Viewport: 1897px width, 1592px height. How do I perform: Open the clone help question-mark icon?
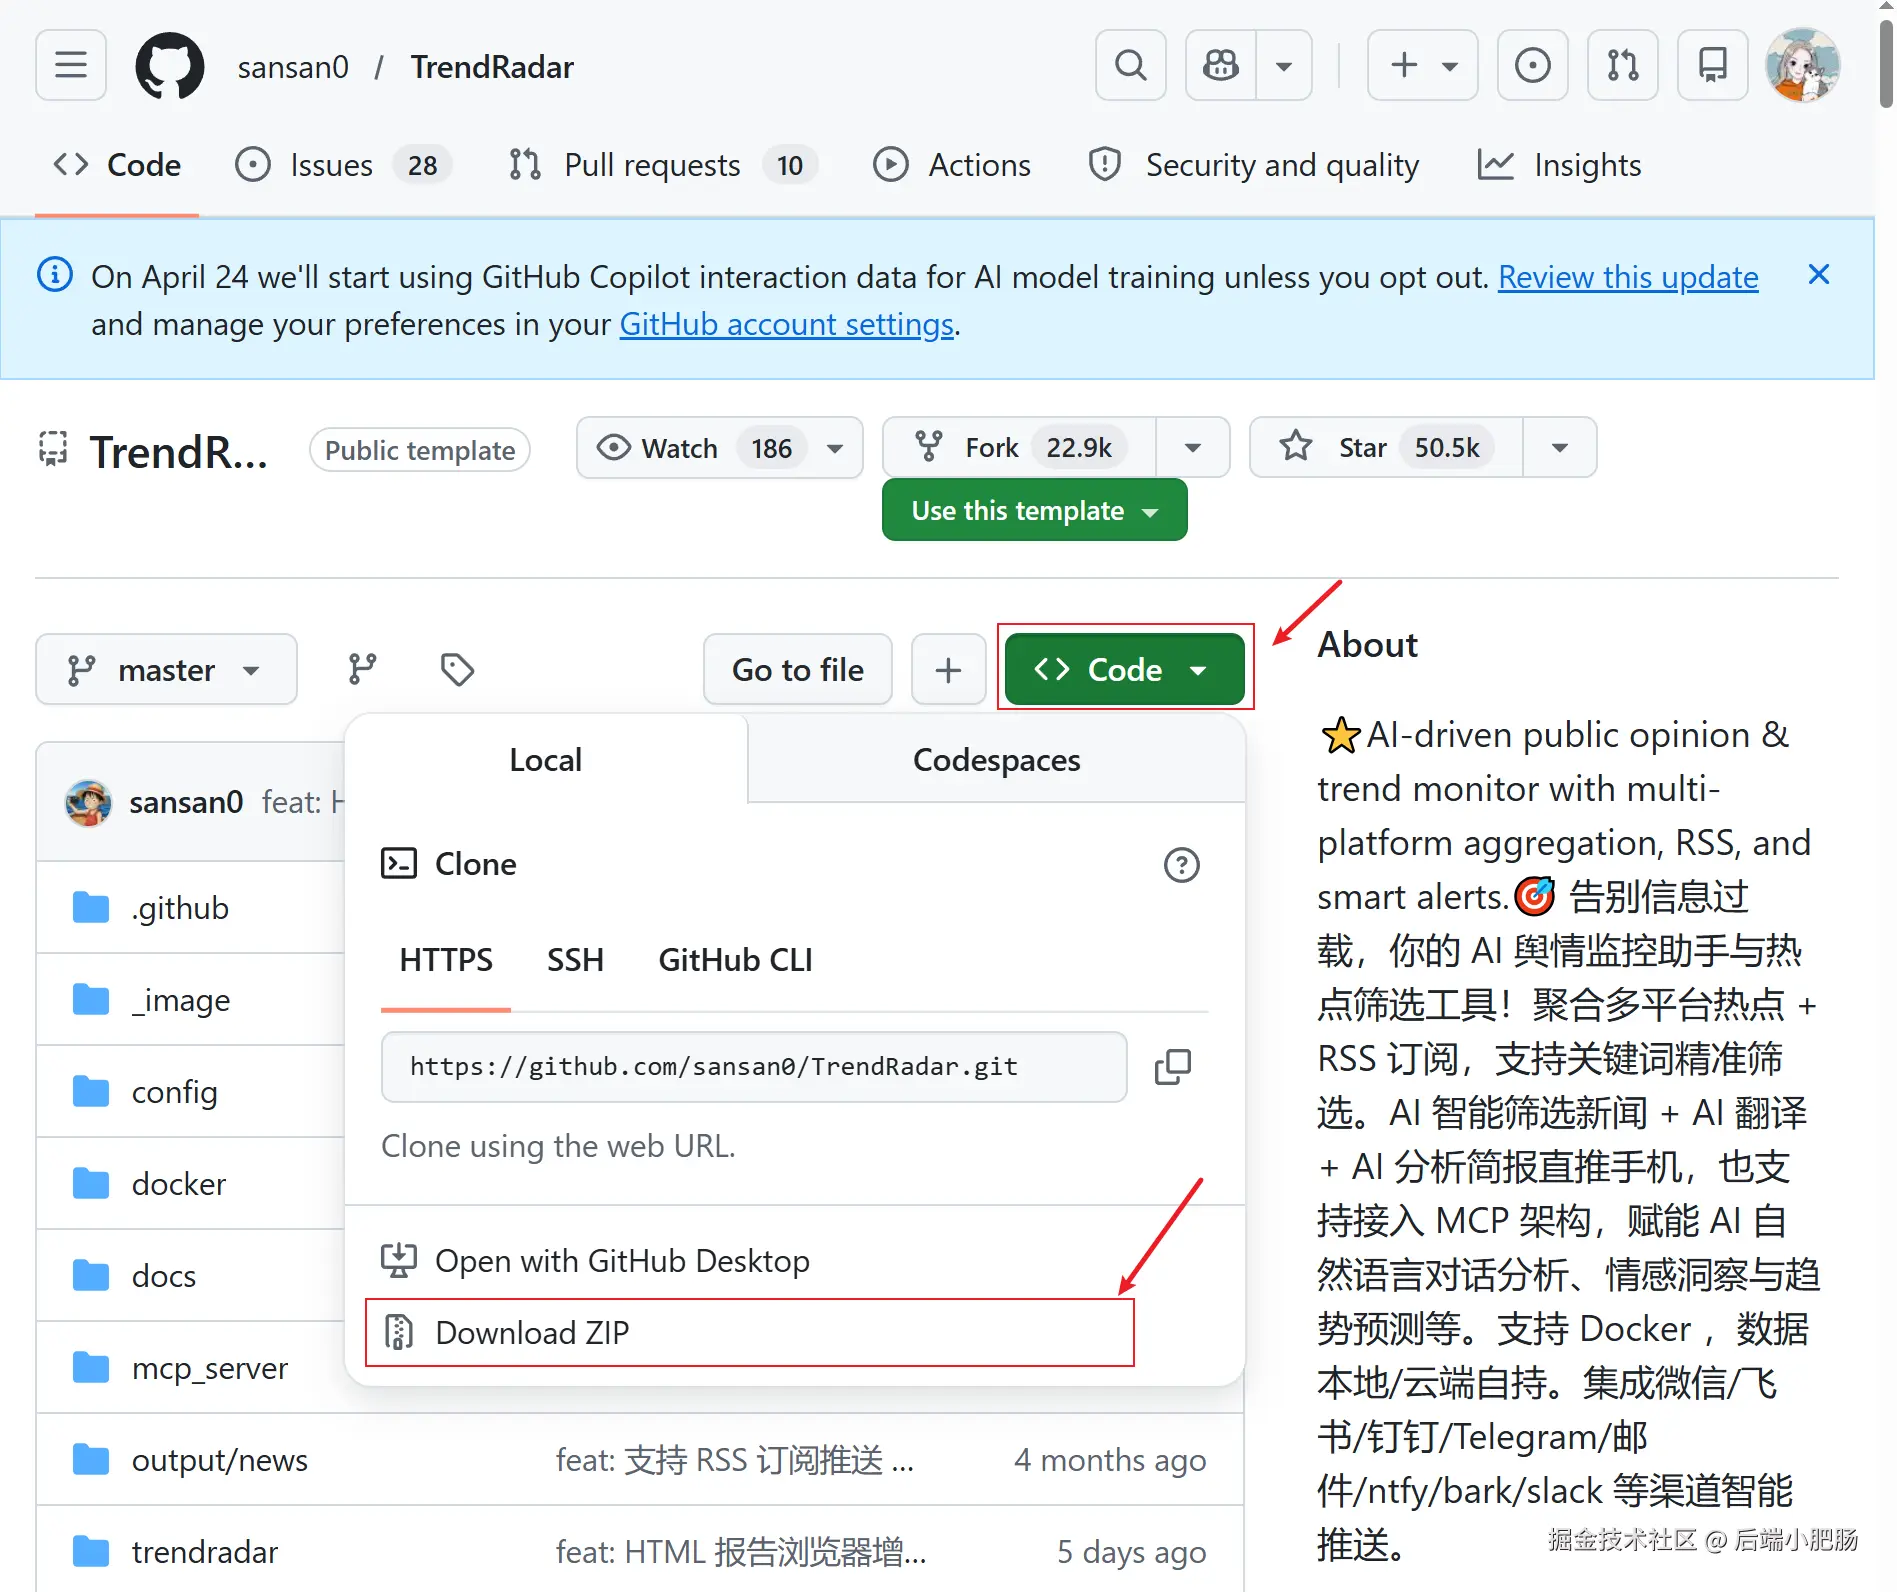[x=1182, y=865]
